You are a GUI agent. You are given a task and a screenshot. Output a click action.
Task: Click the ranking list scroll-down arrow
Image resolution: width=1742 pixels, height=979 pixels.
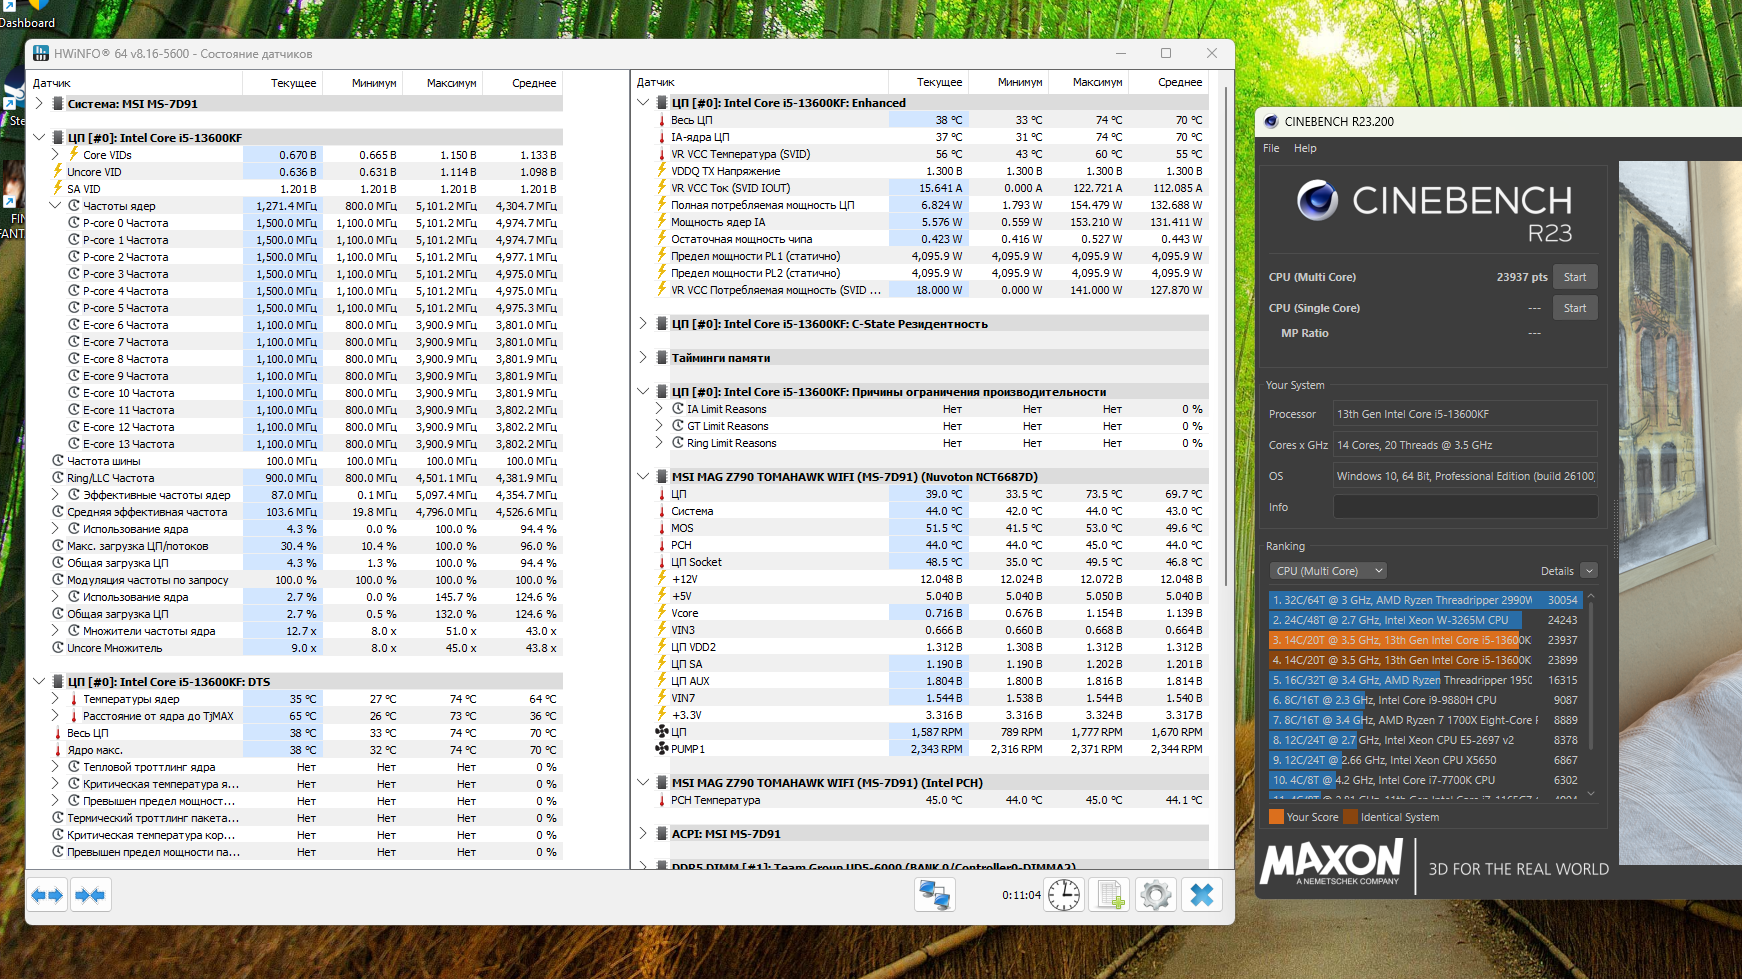1591,795
